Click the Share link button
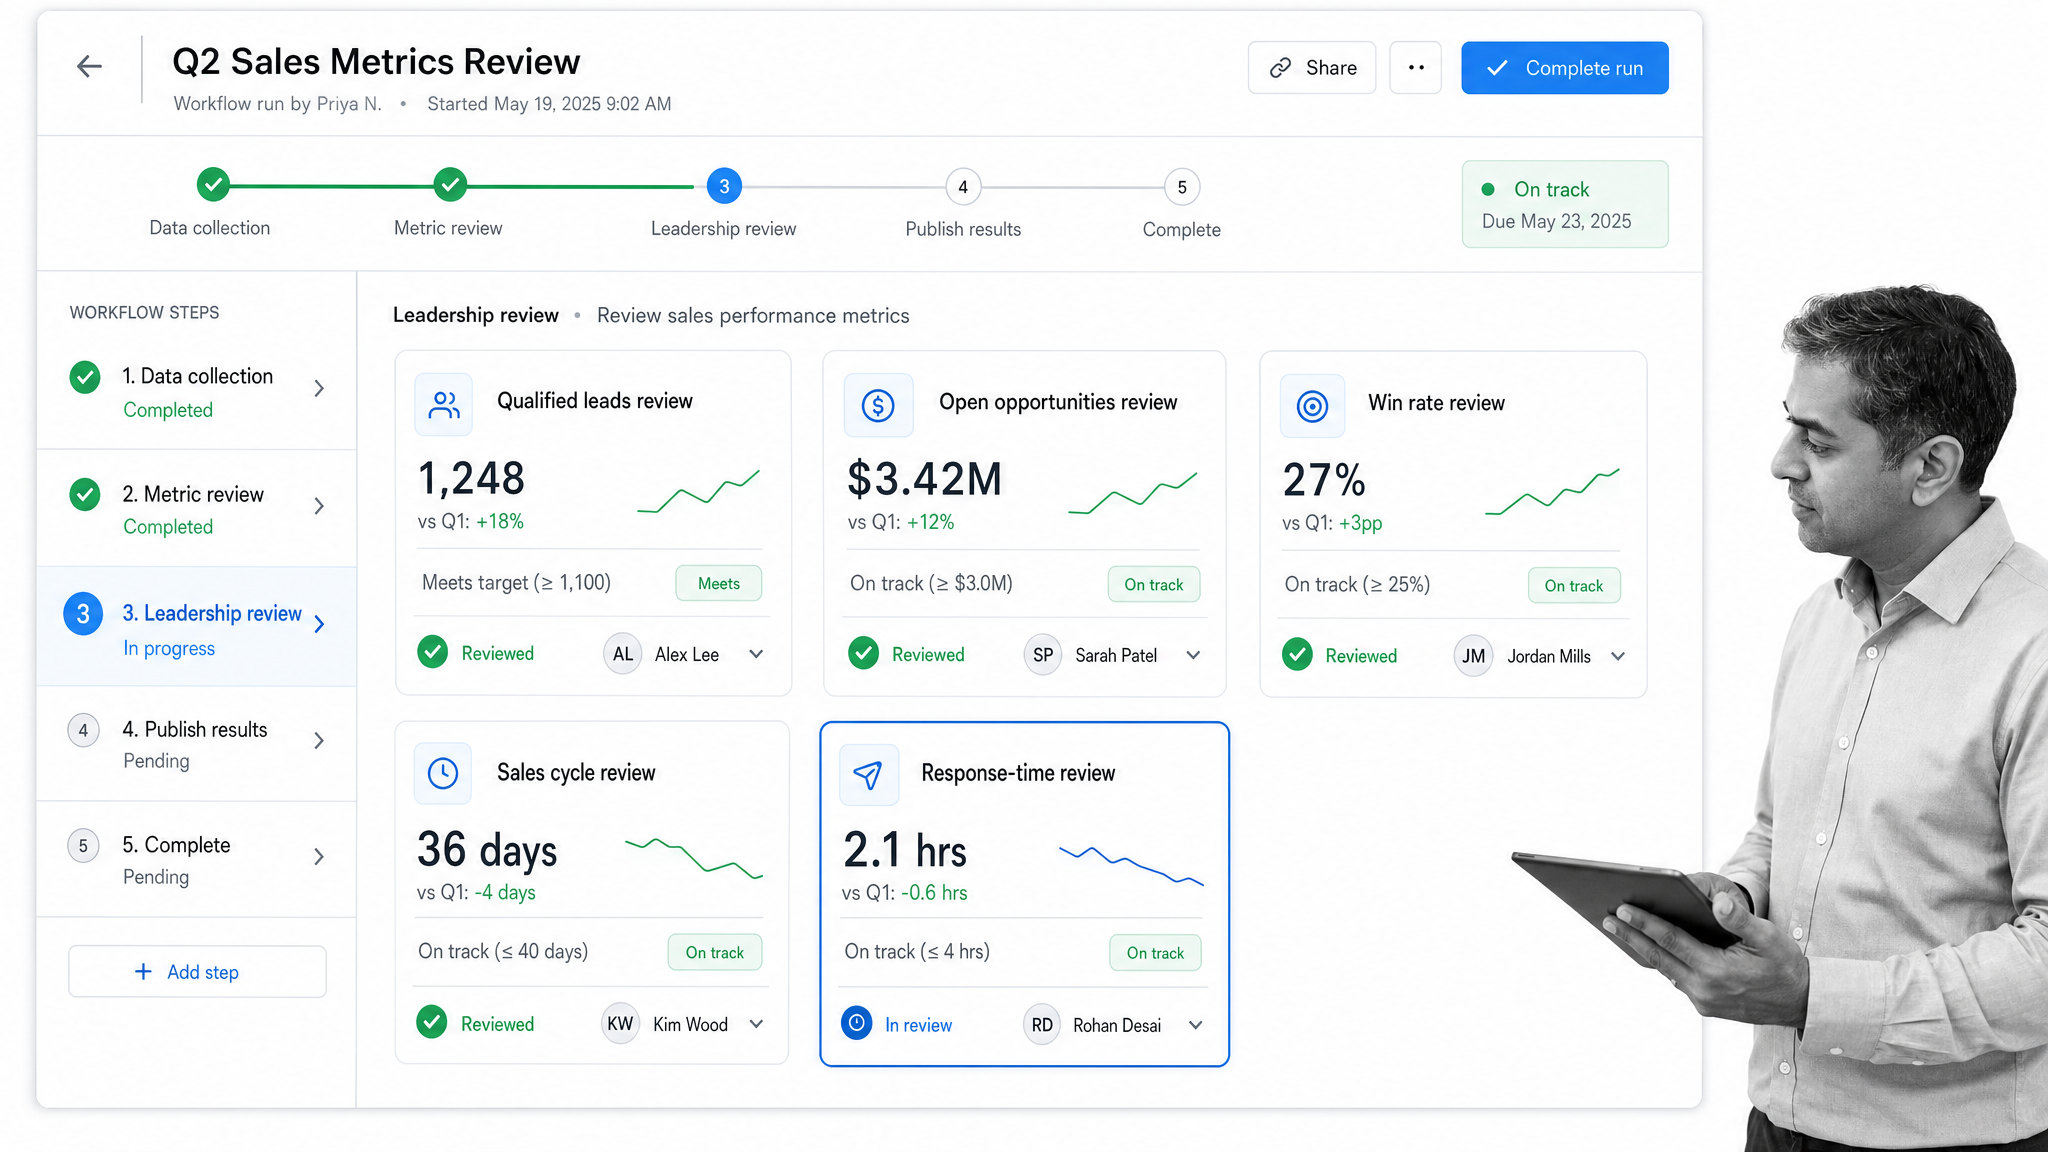Screen dimensions: 2048x1152 tap(1312, 68)
